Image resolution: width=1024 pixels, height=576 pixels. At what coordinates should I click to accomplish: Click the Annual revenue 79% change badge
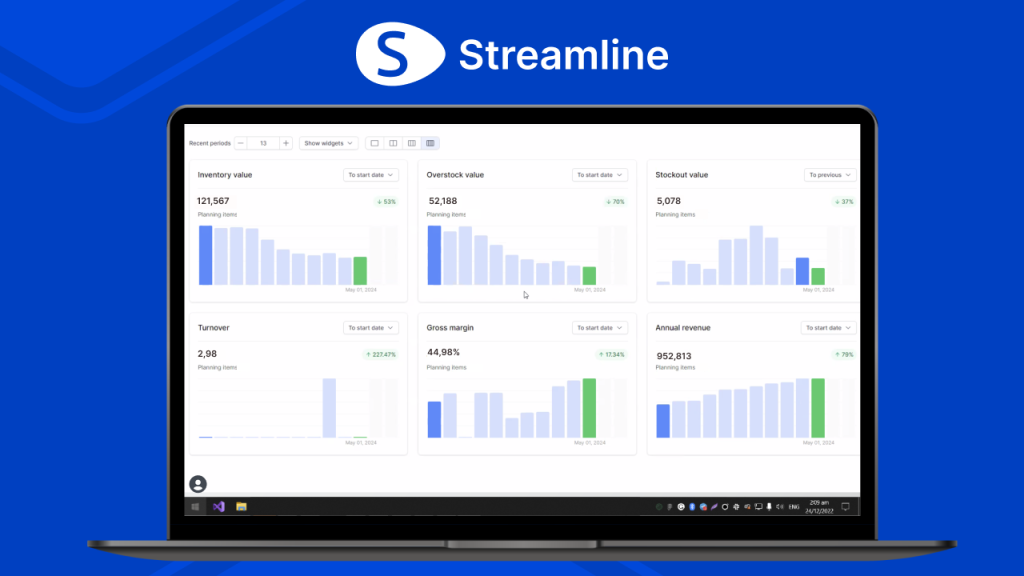(x=844, y=355)
